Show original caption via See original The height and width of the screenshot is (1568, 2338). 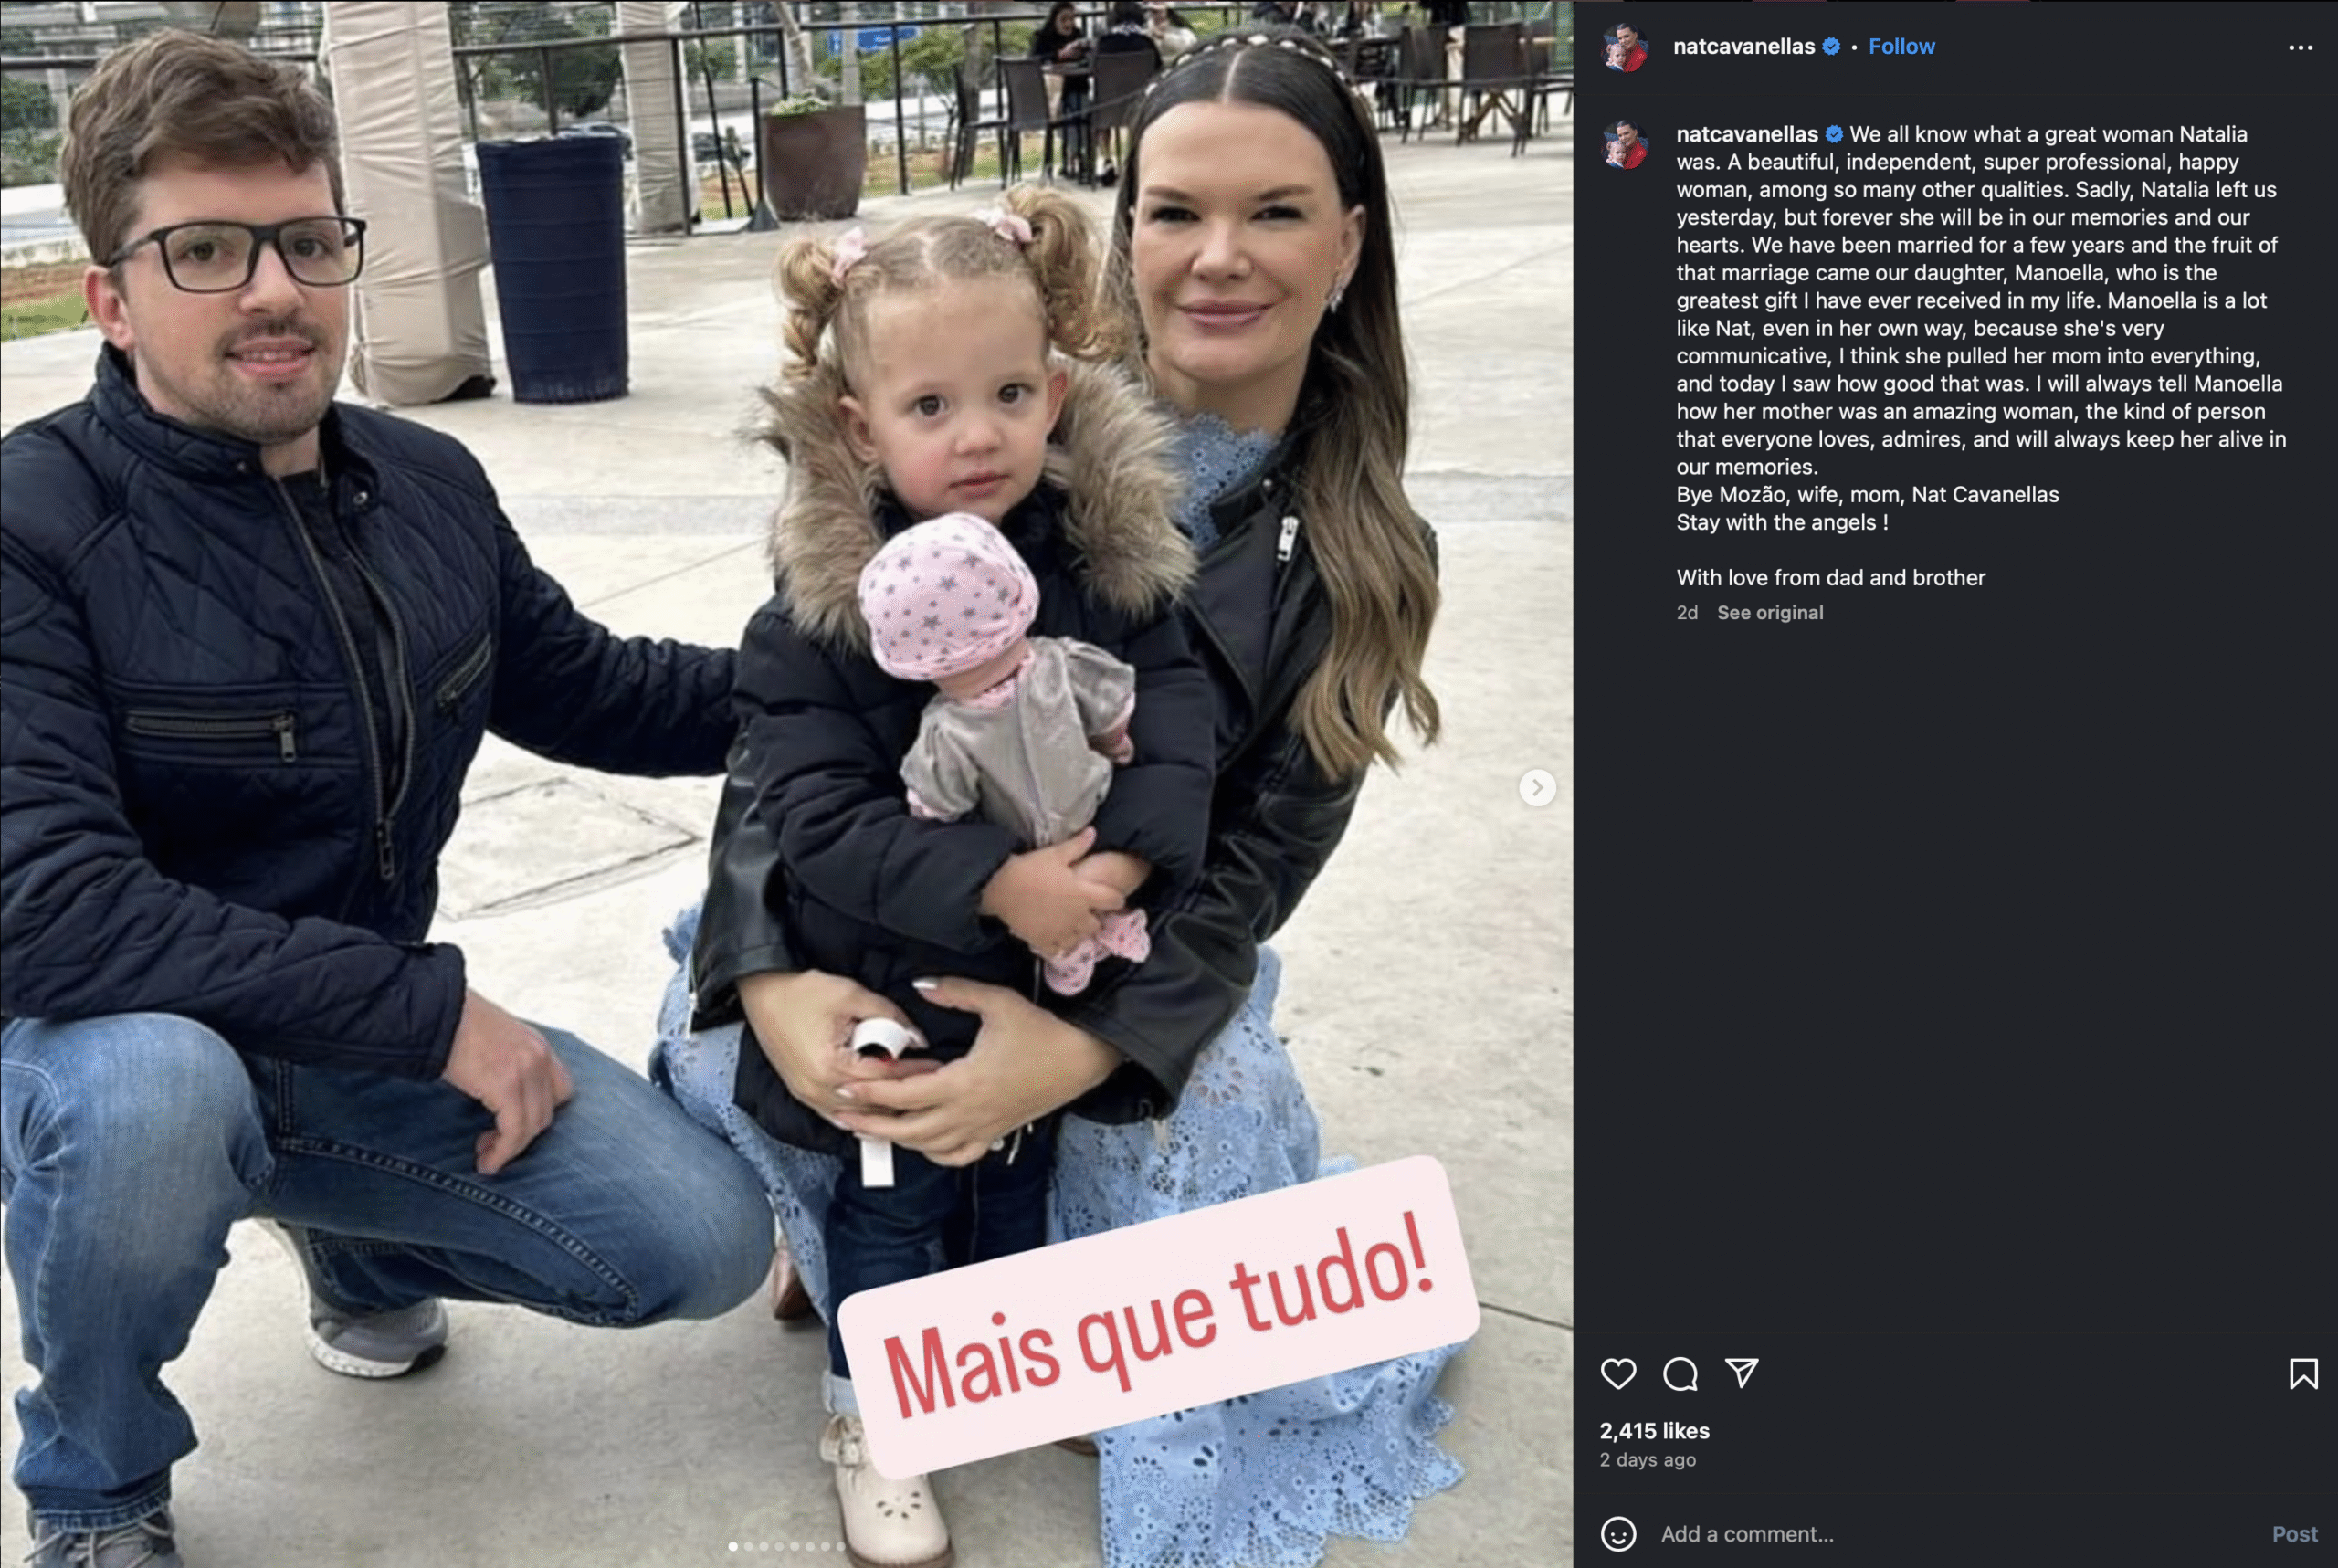[1770, 612]
